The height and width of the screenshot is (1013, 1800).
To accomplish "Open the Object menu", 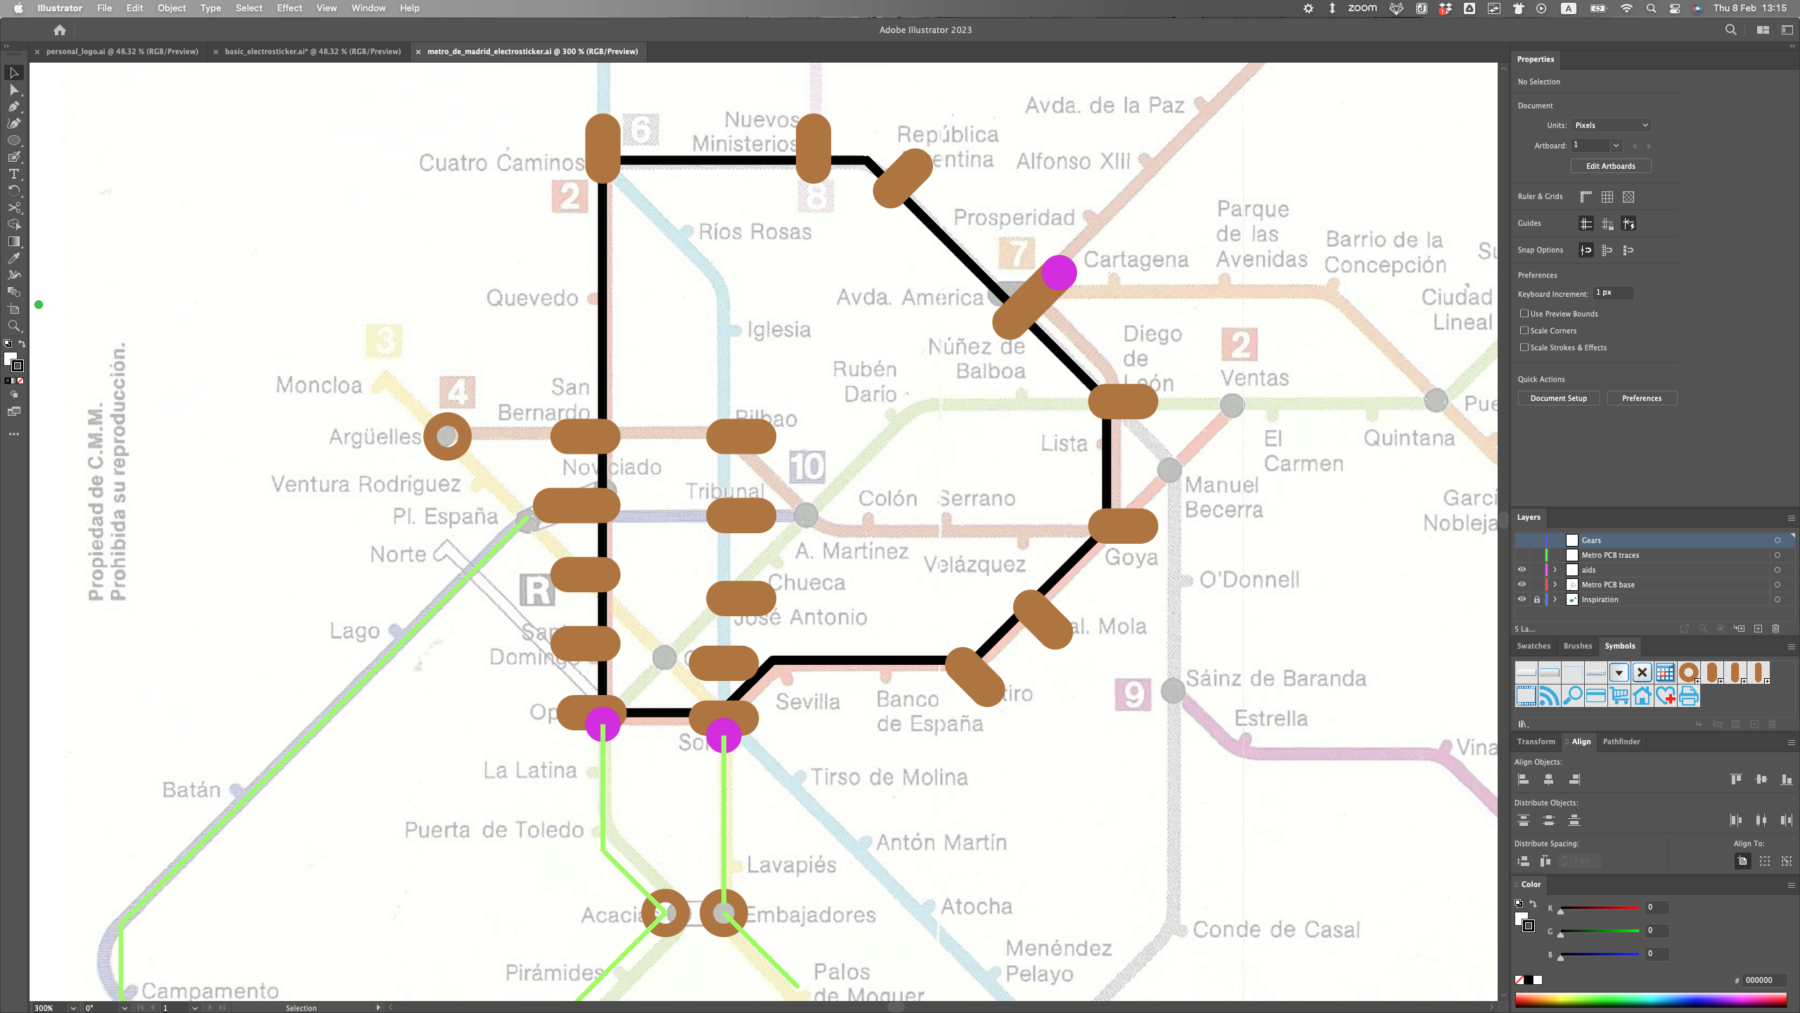I will pyautogui.click(x=172, y=8).
